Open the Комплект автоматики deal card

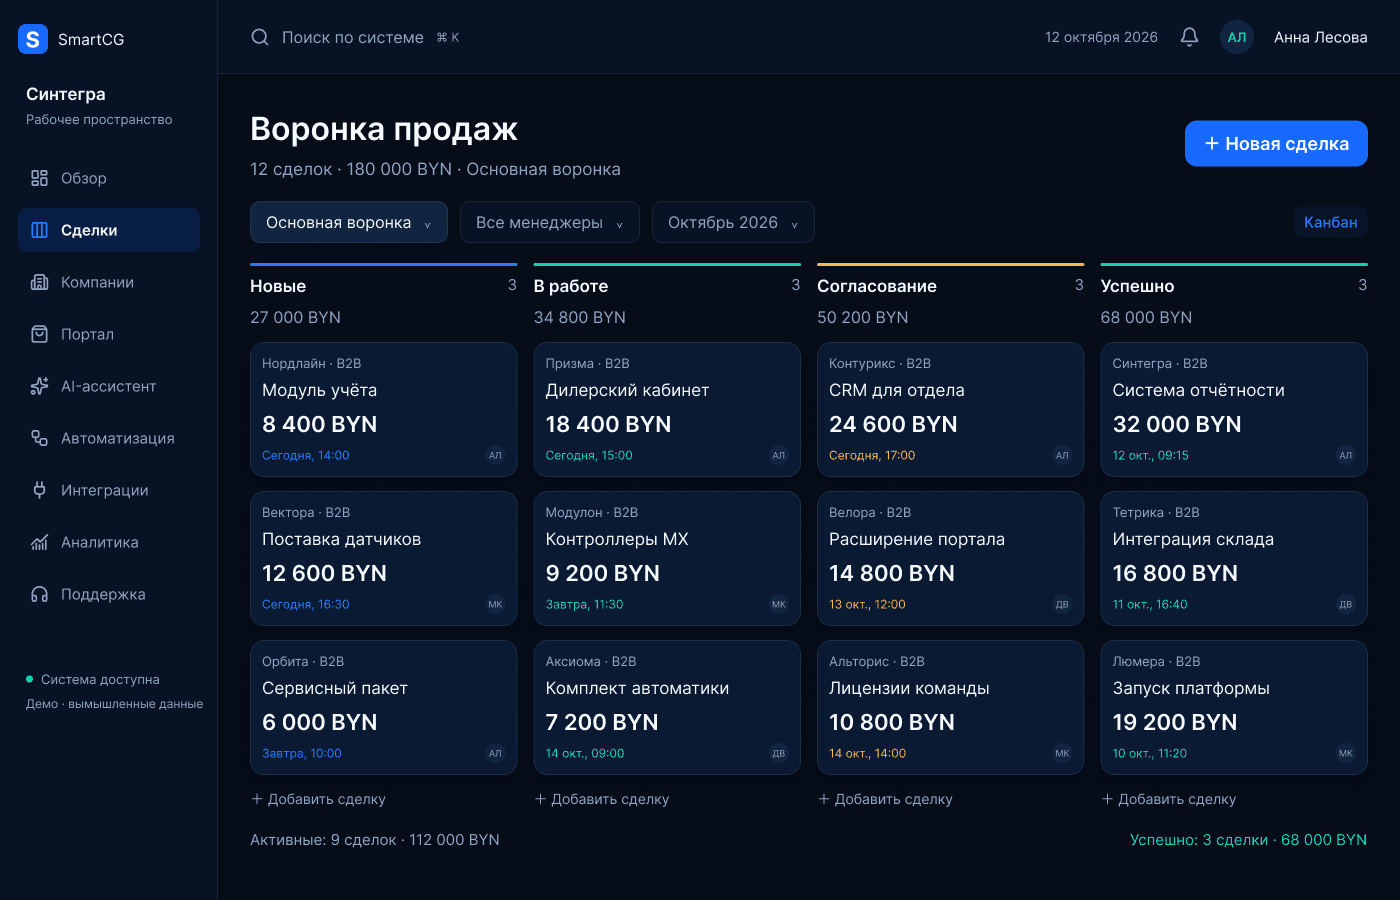coord(667,707)
